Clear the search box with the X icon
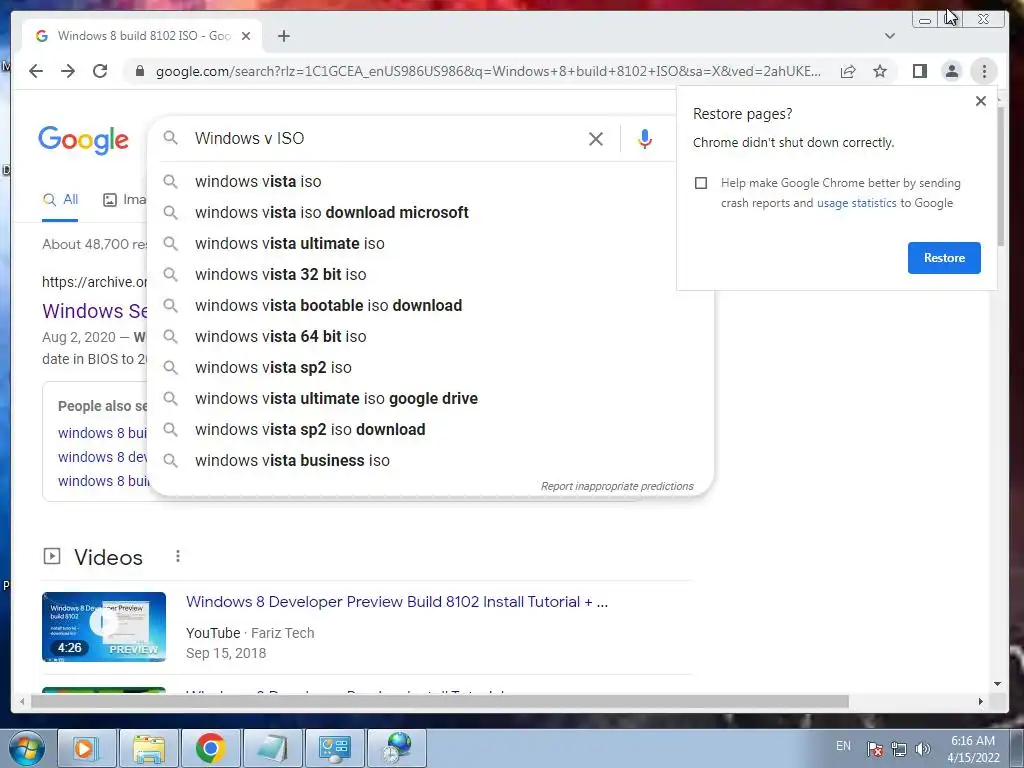 [x=596, y=138]
